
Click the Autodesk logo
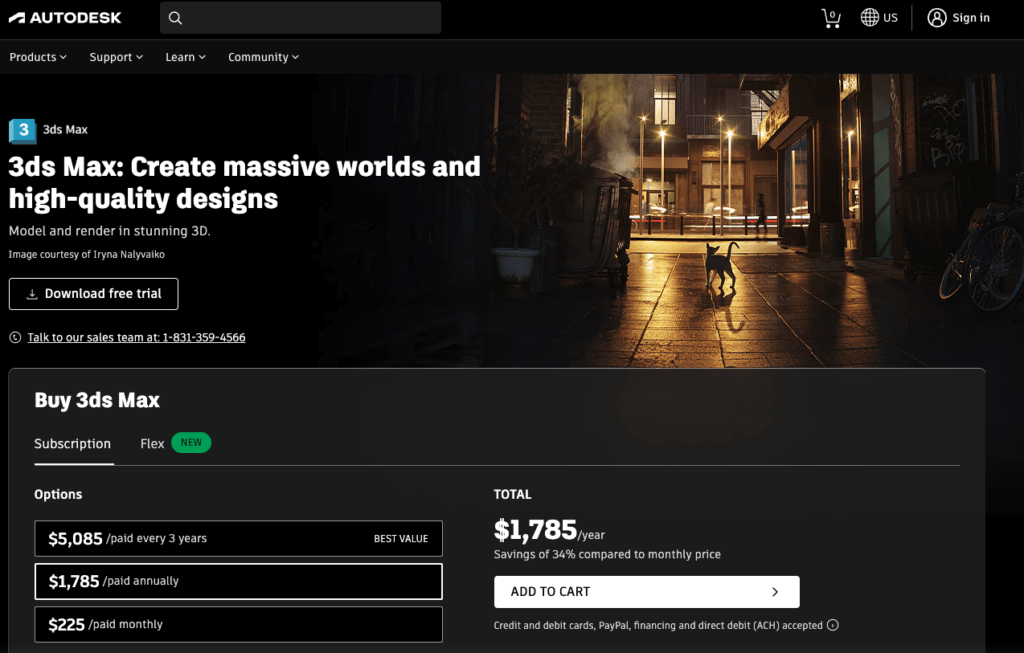point(65,18)
